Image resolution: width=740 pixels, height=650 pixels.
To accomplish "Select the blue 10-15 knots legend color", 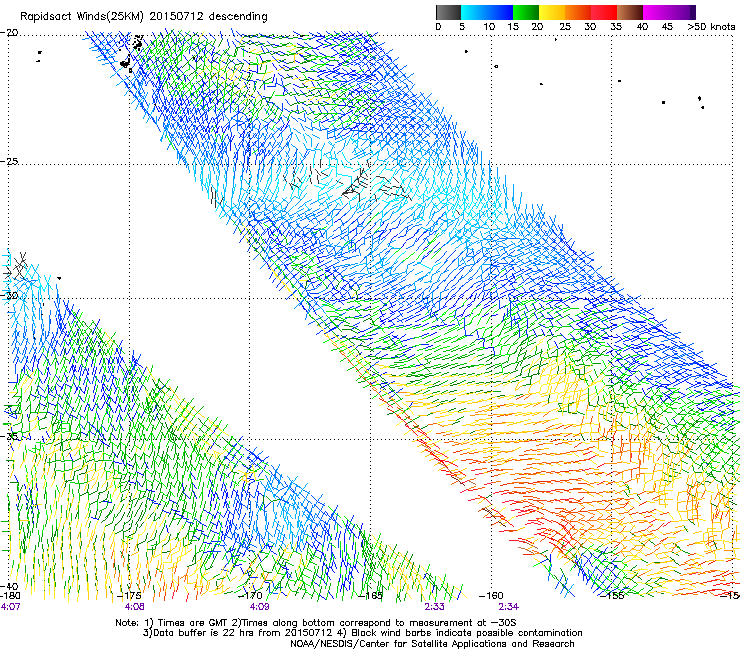I will (500, 12).
